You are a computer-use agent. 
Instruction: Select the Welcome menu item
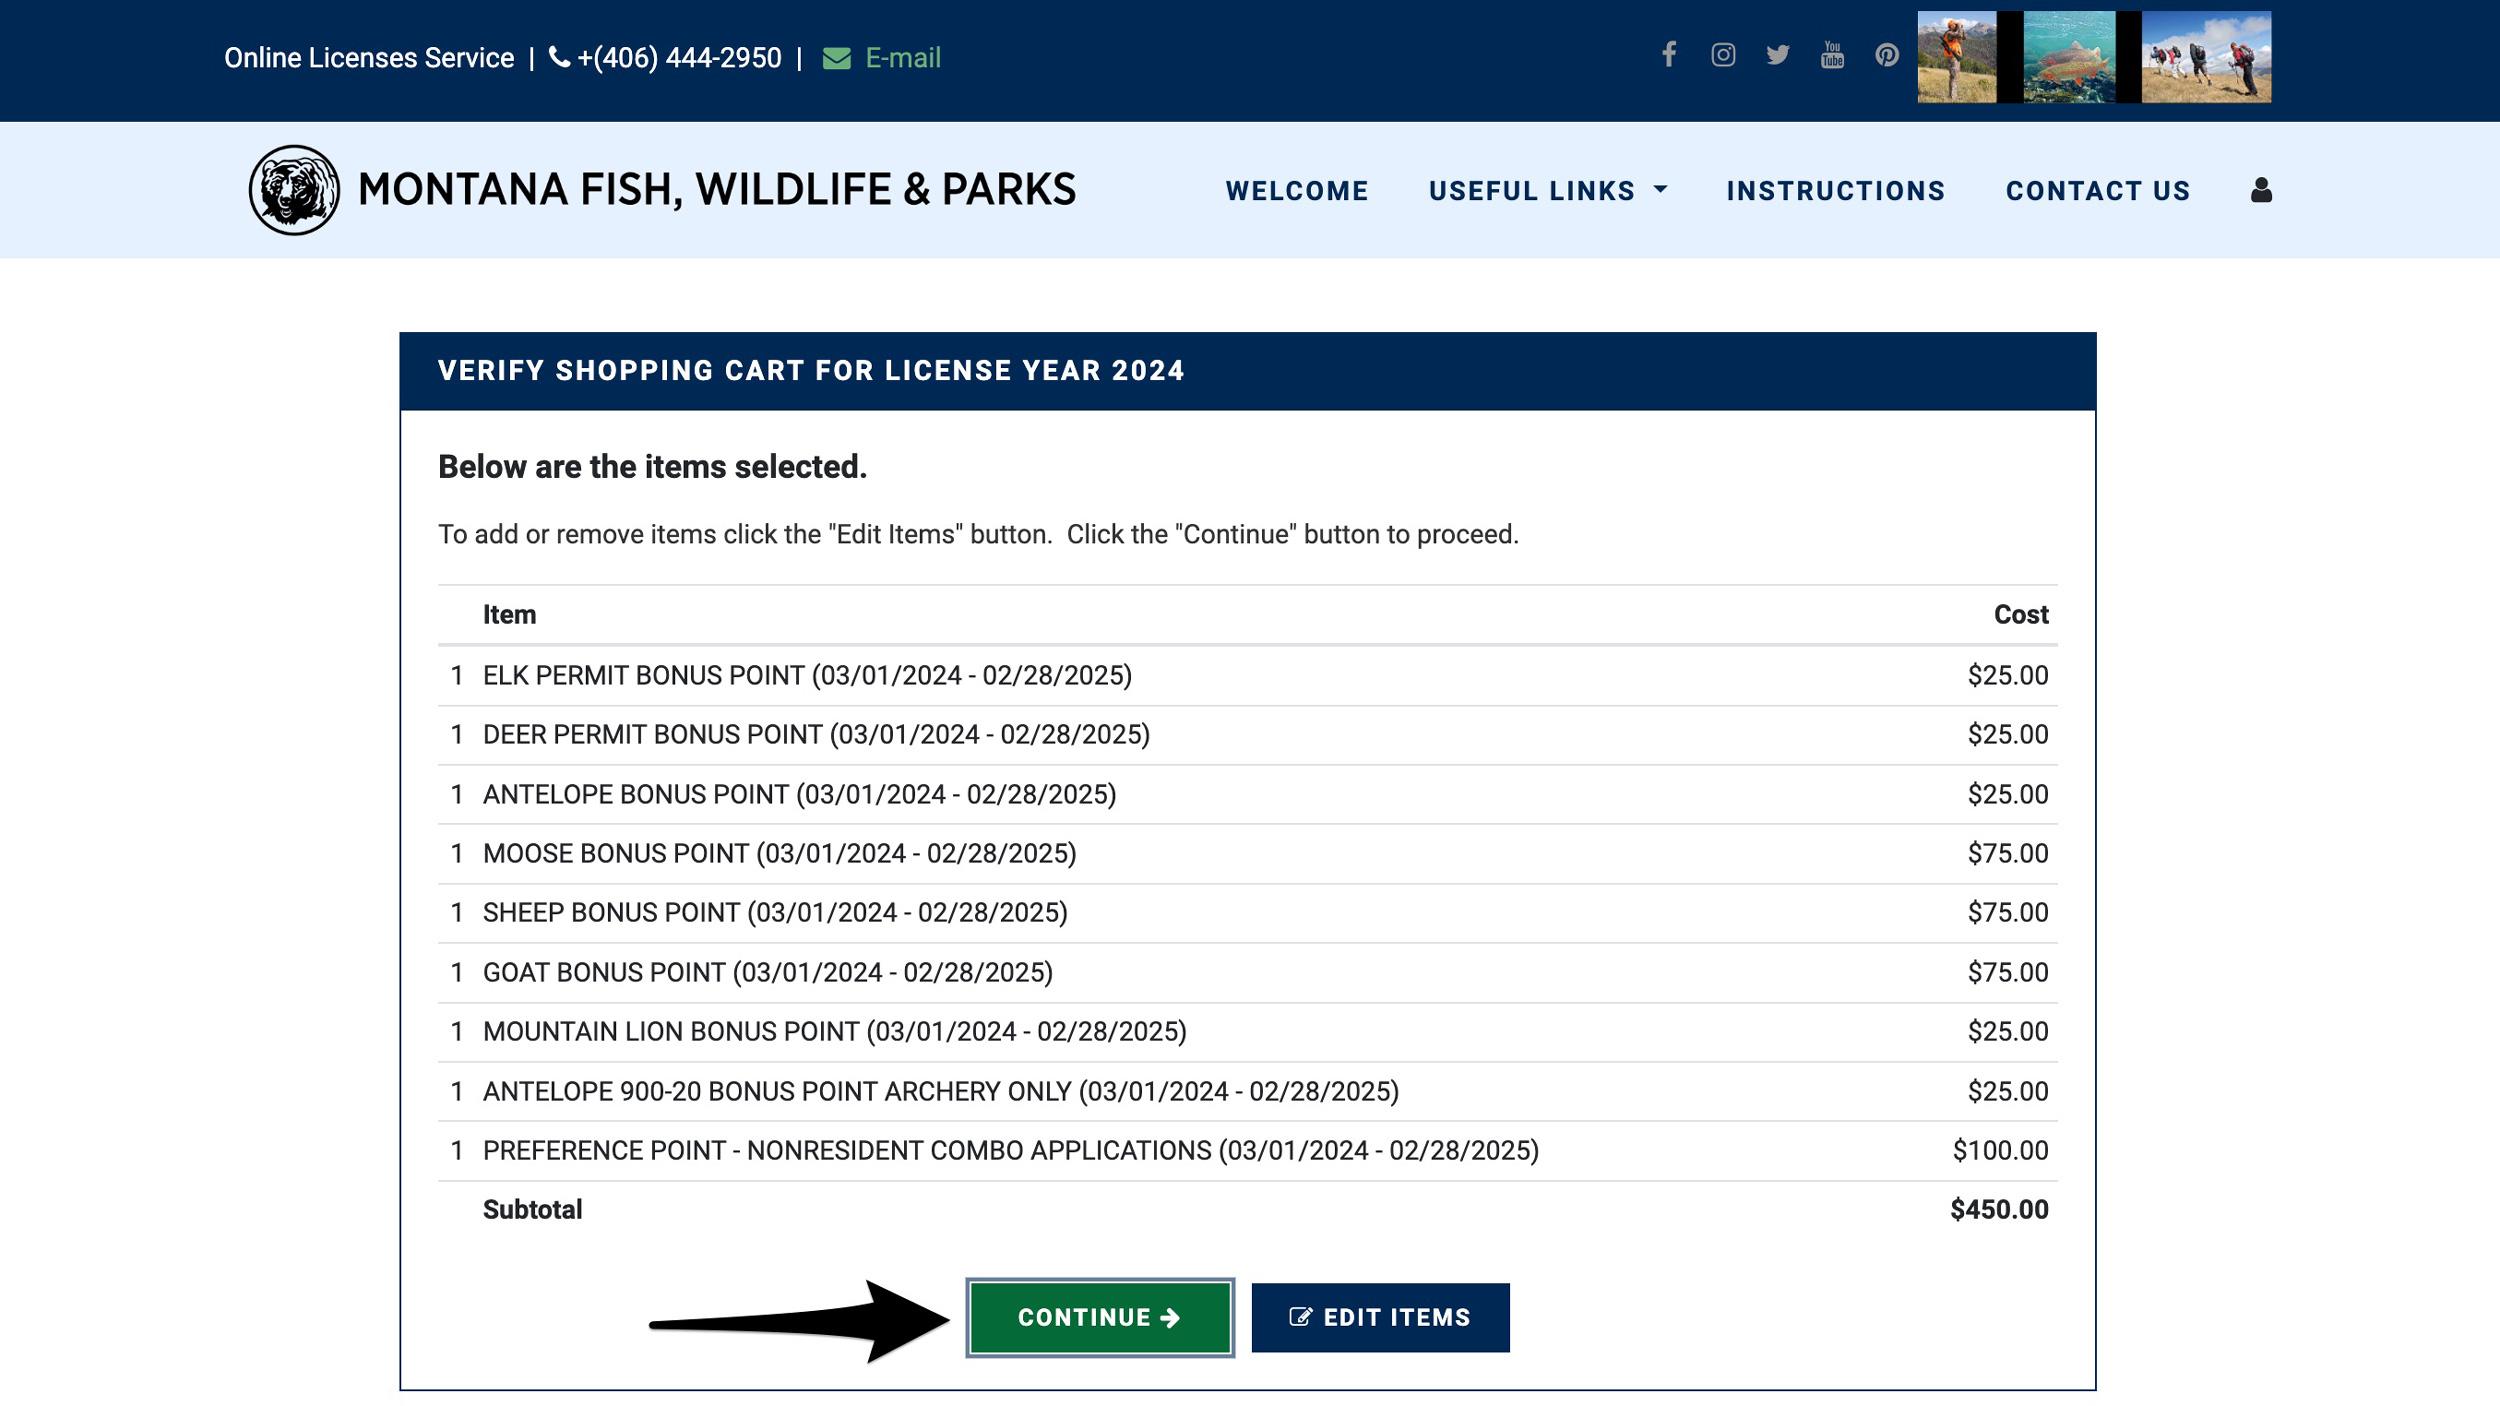click(1297, 191)
